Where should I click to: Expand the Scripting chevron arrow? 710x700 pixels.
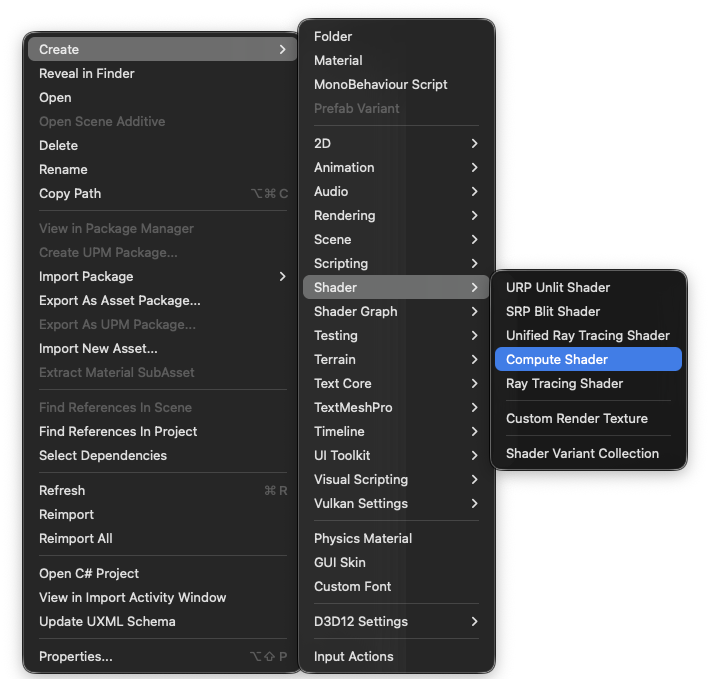coord(474,263)
